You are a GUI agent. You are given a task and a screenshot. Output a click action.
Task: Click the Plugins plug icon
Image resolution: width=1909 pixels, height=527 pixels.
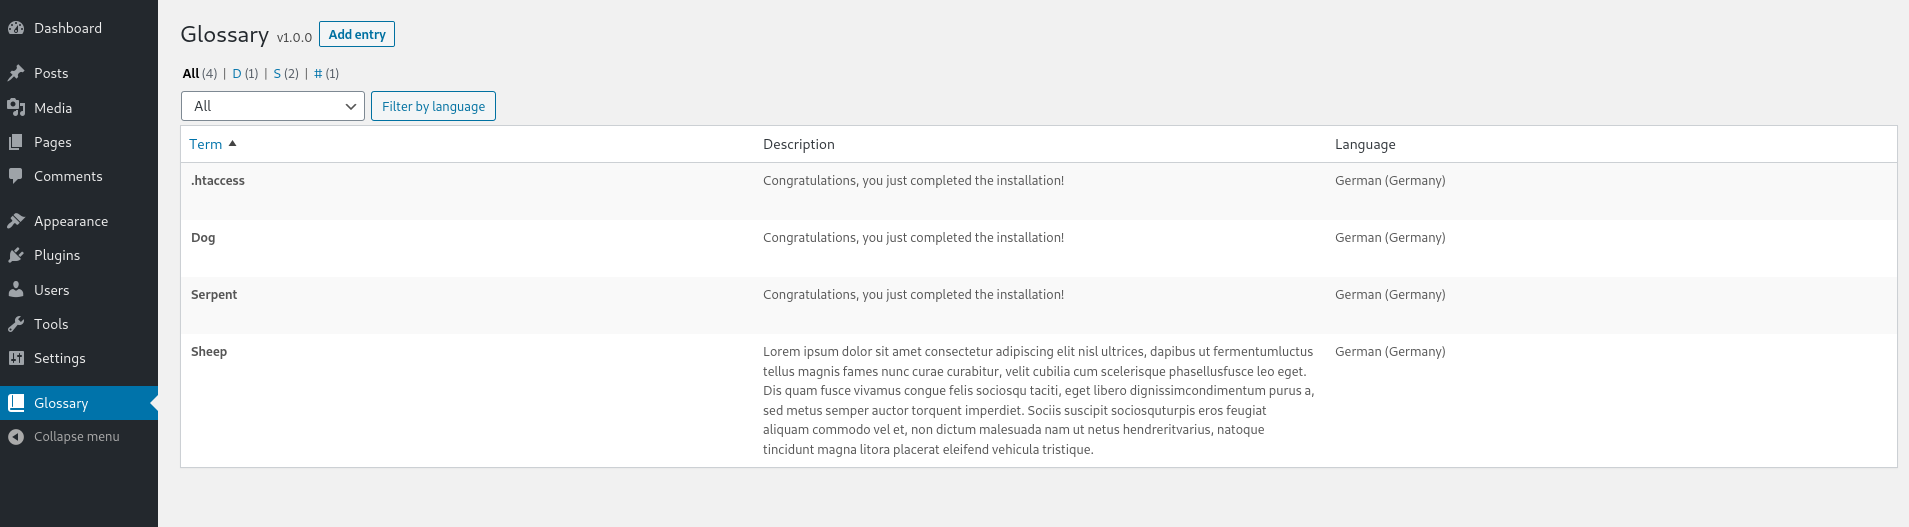click(x=16, y=255)
